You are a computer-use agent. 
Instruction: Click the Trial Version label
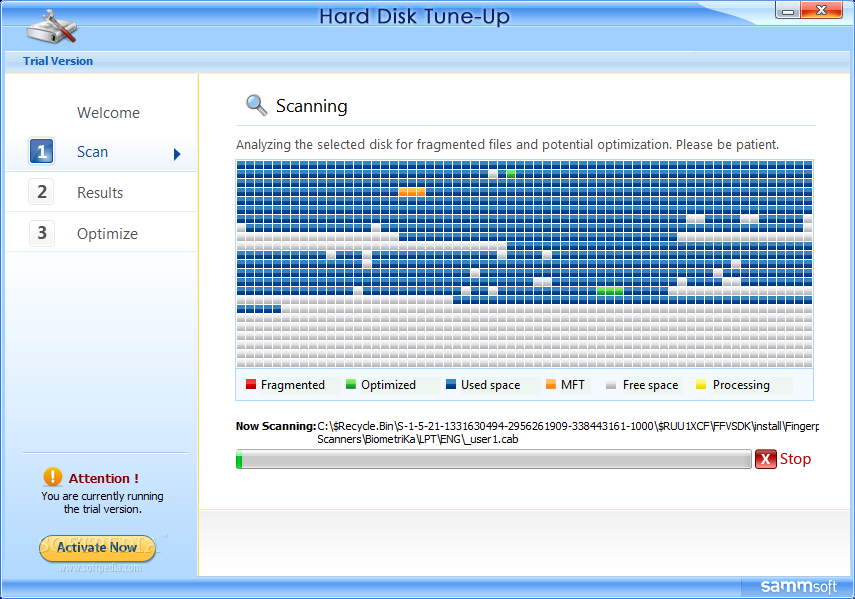(58, 61)
